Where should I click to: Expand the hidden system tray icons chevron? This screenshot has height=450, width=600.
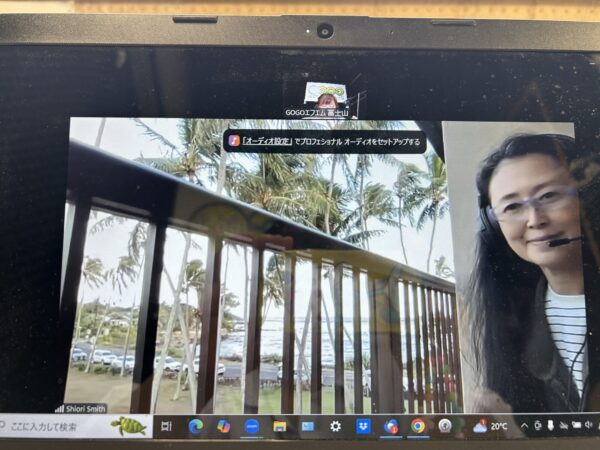[523, 426]
